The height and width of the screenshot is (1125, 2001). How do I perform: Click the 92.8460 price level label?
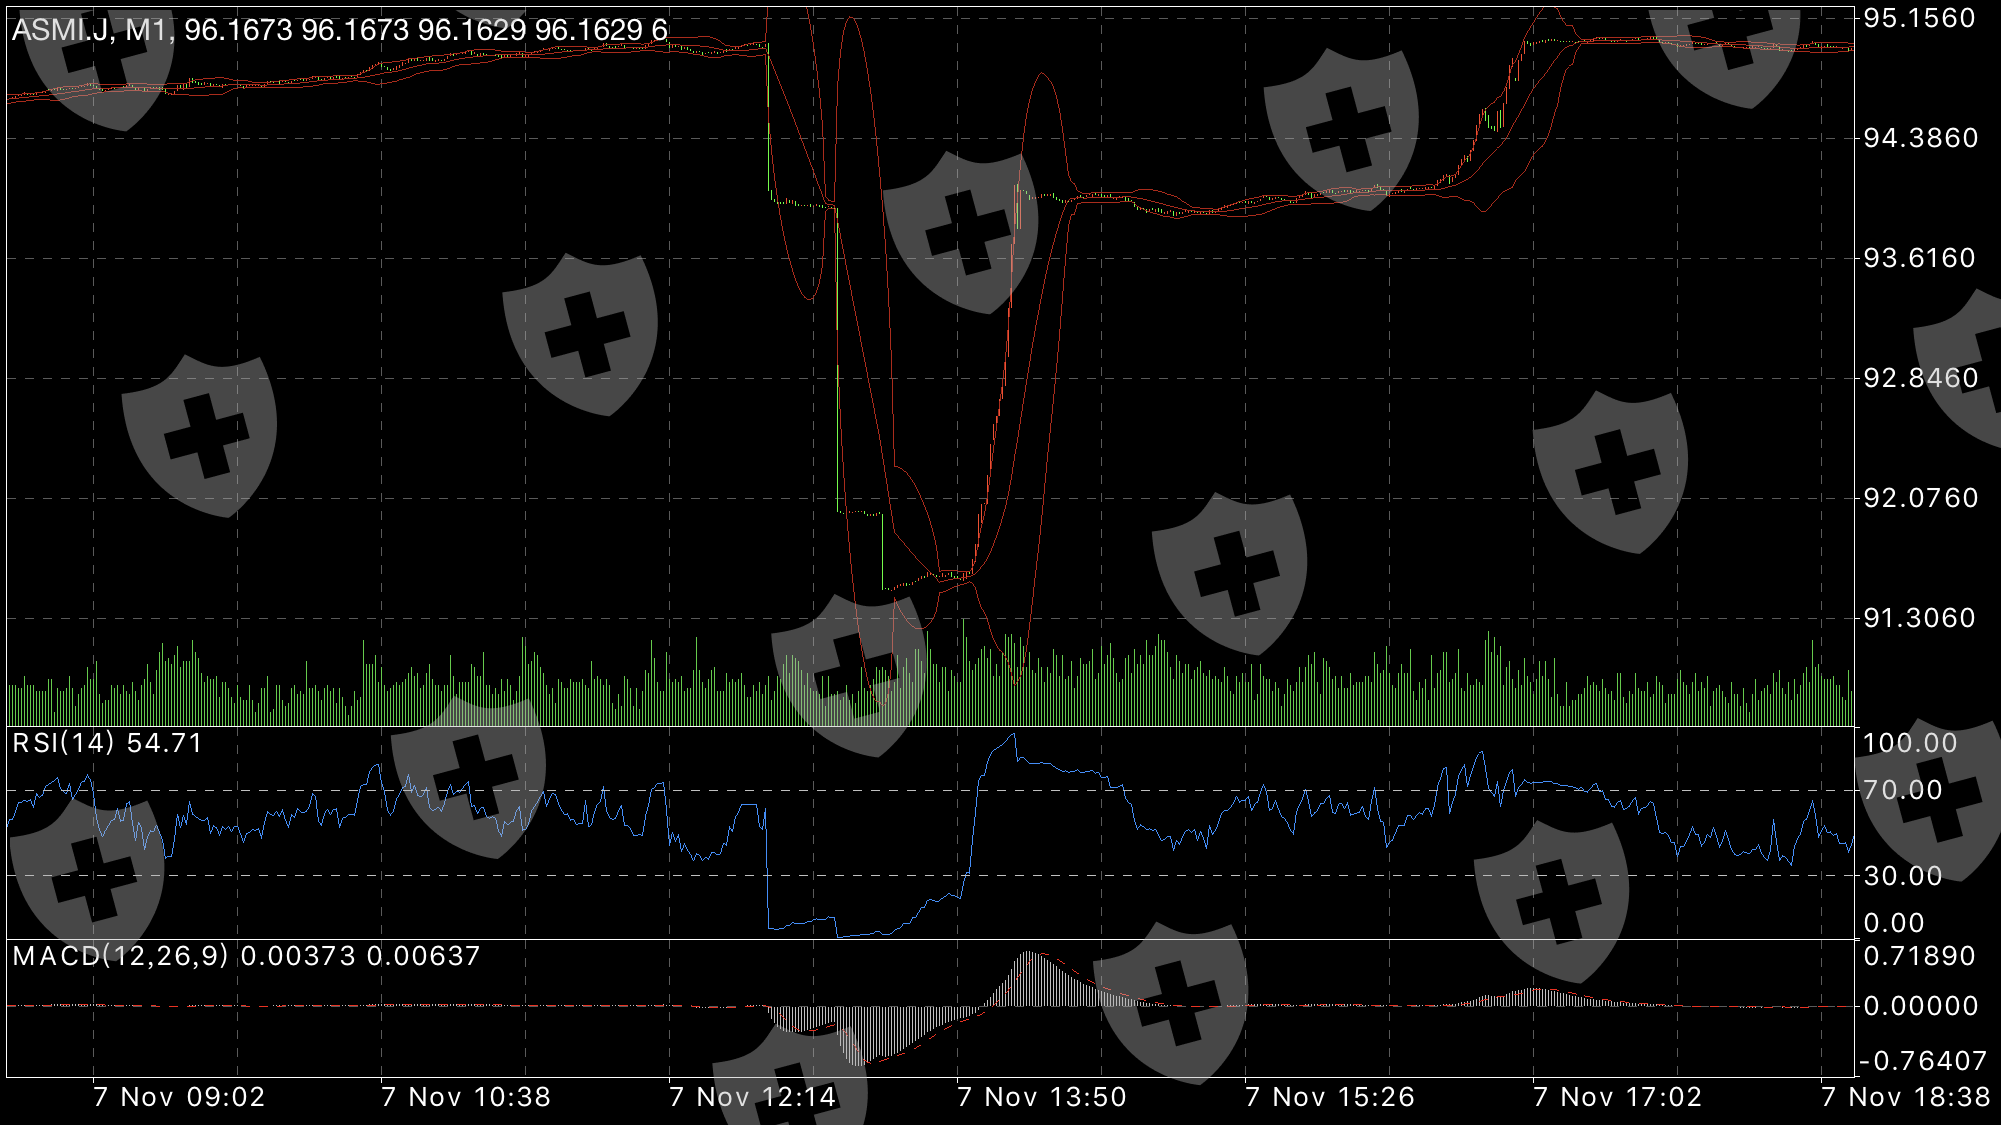click(x=1920, y=378)
